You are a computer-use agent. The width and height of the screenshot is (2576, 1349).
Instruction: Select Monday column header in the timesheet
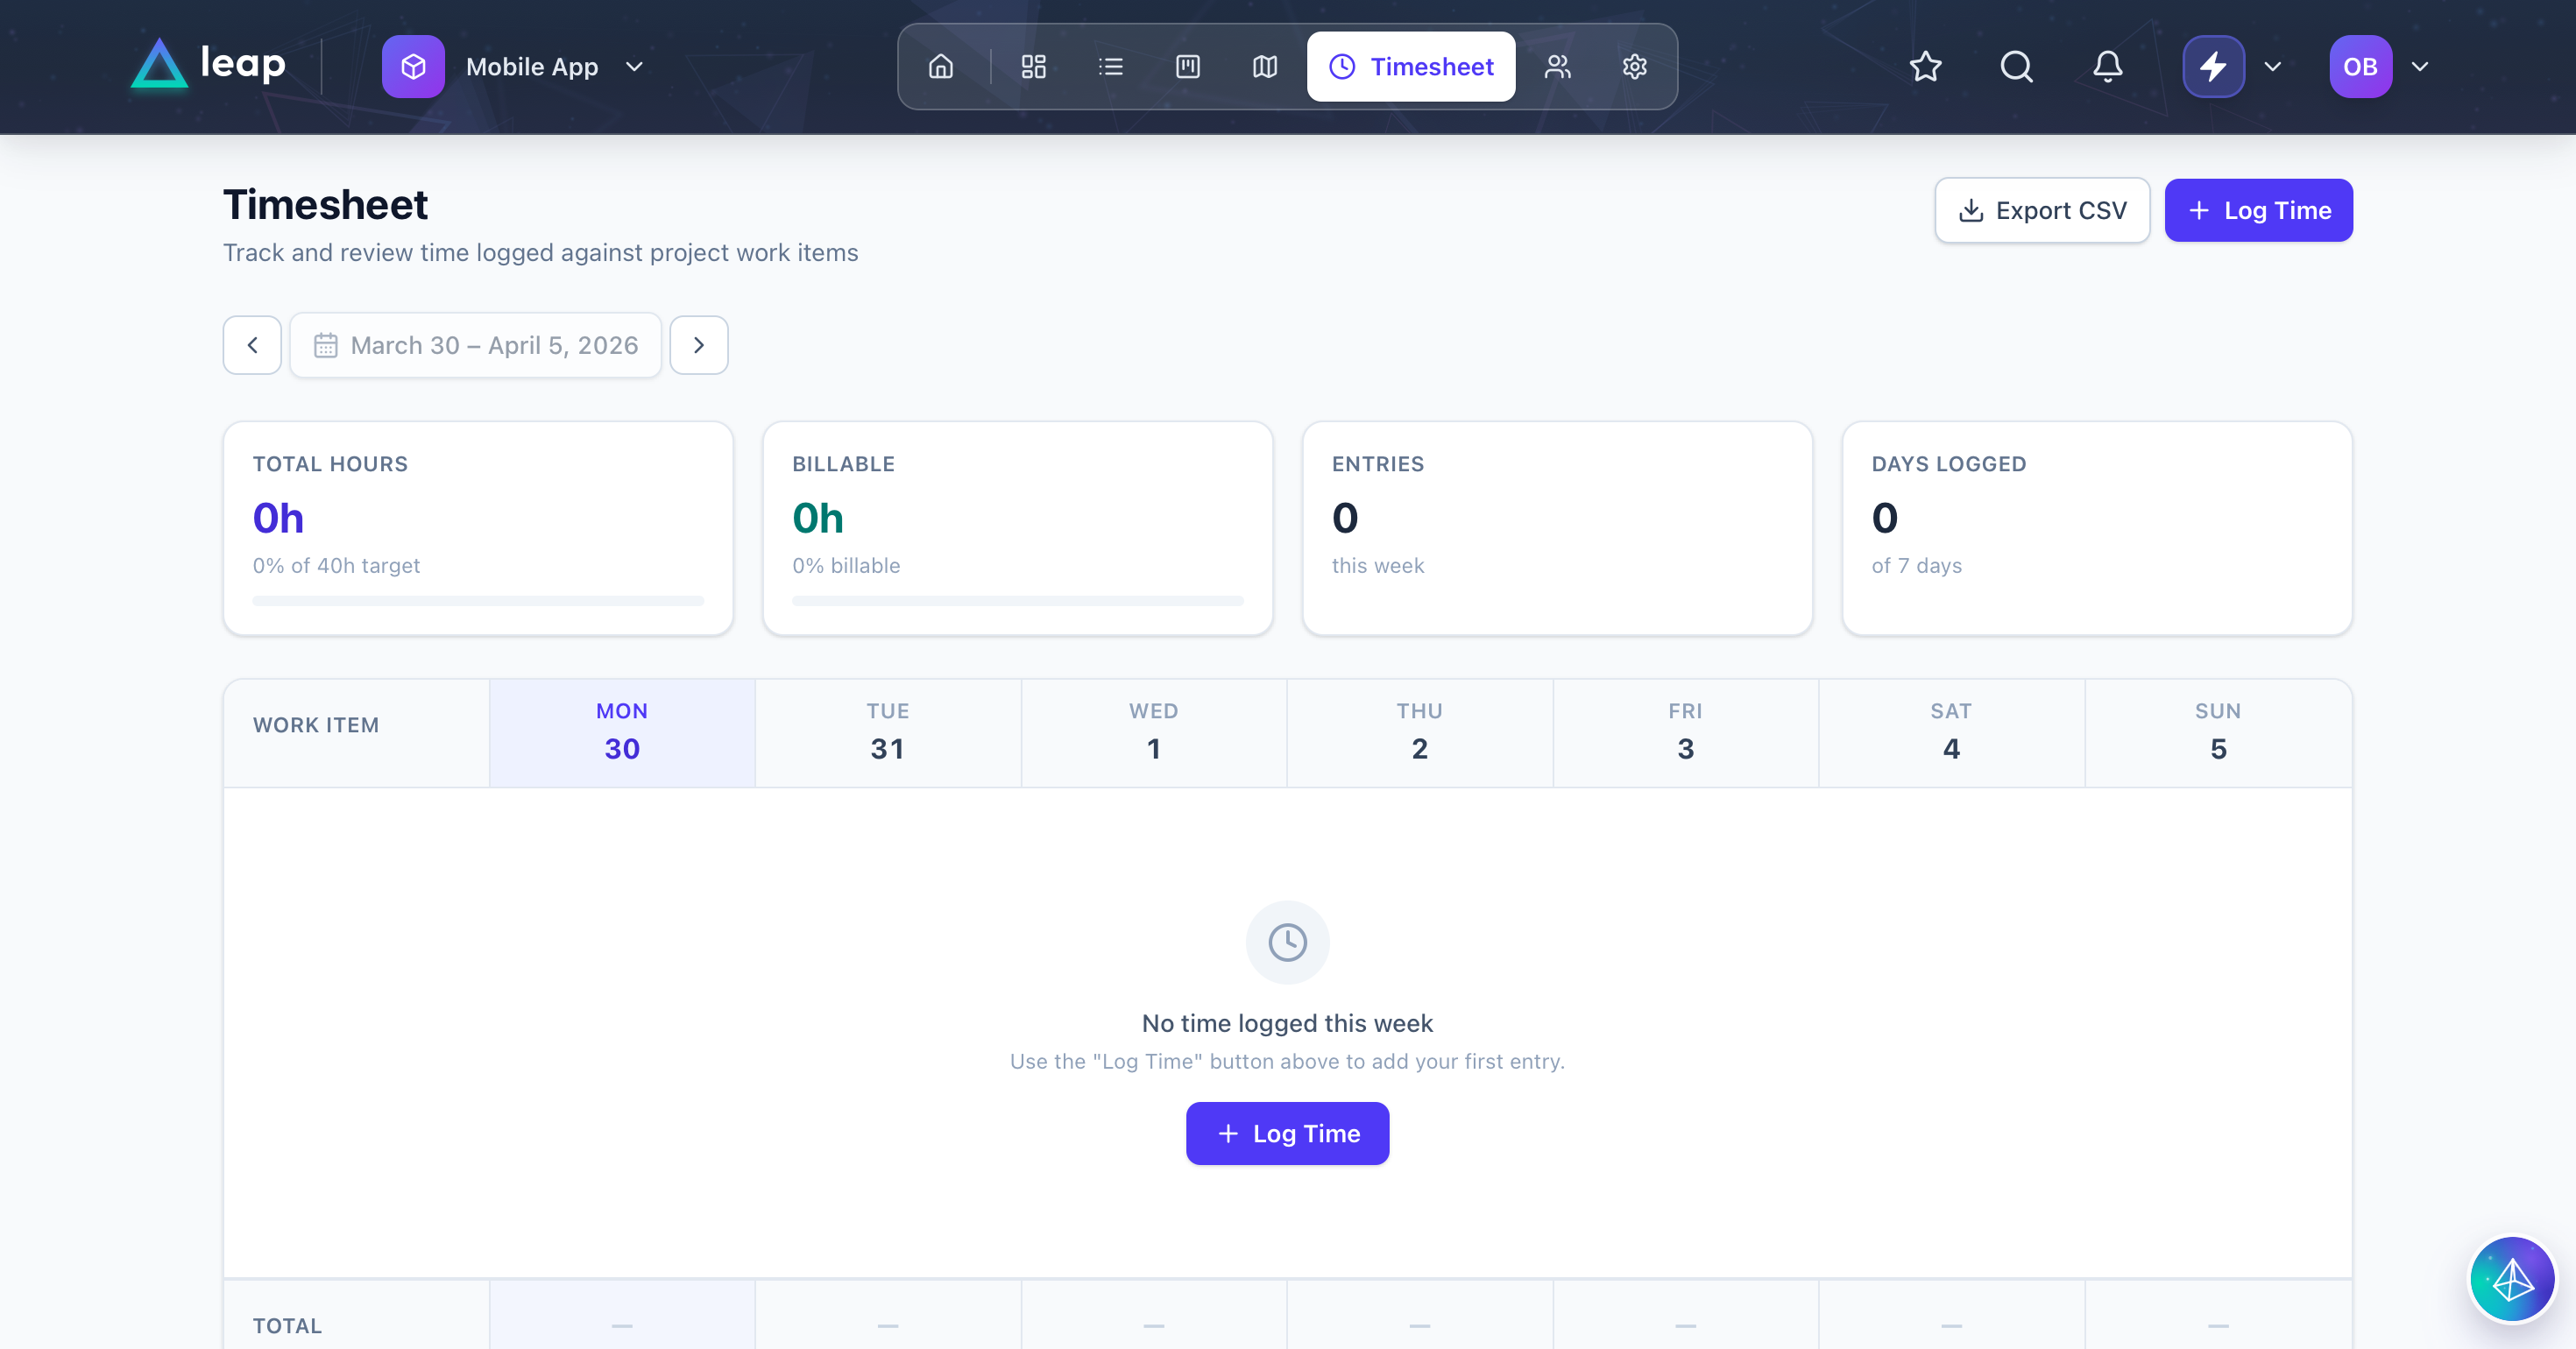coord(621,732)
